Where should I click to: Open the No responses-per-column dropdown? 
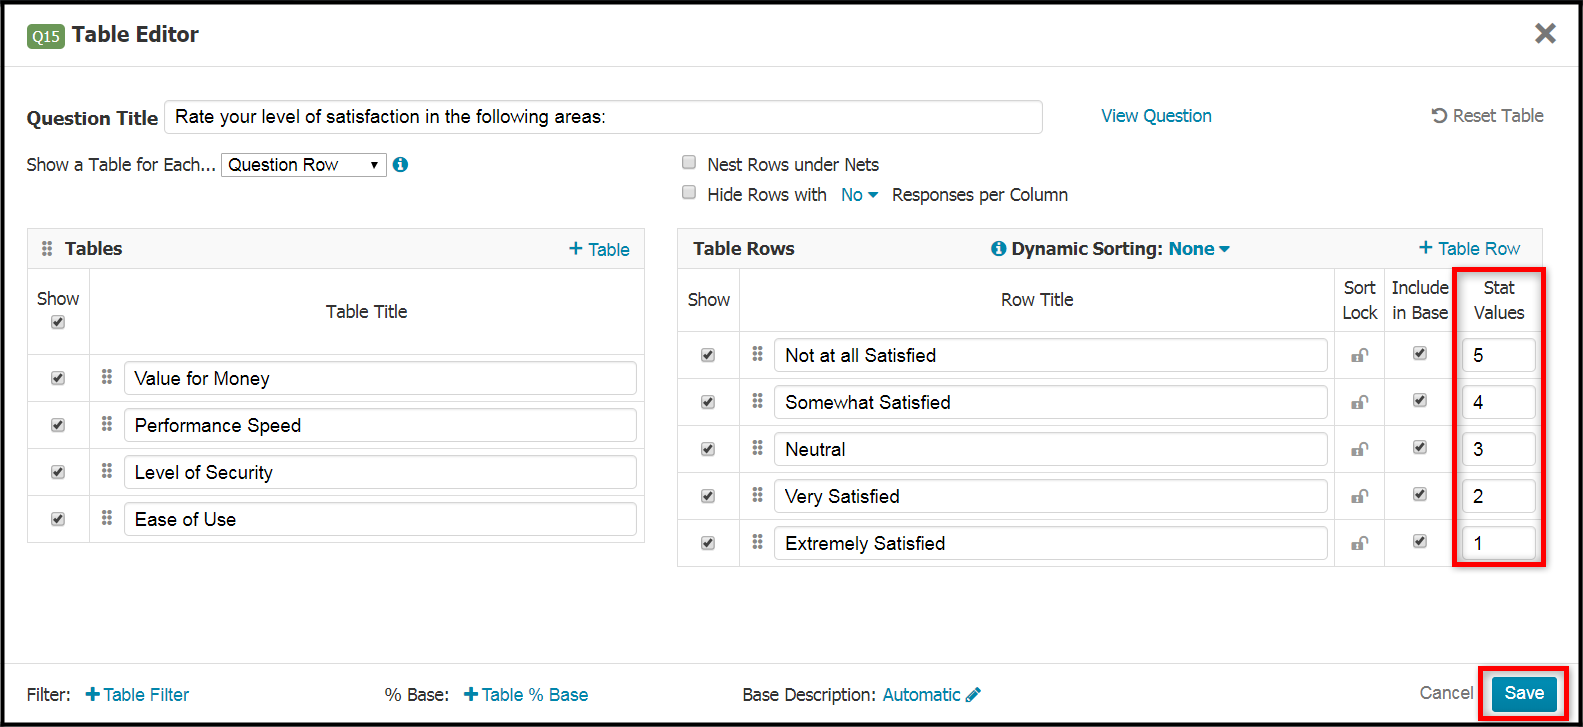click(x=859, y=195)
